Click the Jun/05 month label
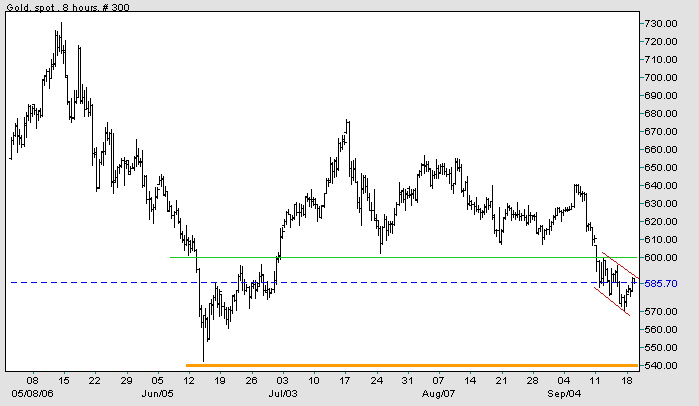699x406 pixels. pyautogui.click(x=157, y=394)
